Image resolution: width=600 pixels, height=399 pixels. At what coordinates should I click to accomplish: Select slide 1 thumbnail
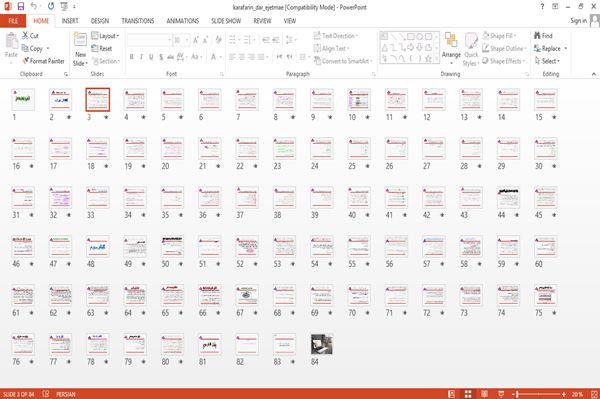[x=23, y=99]
